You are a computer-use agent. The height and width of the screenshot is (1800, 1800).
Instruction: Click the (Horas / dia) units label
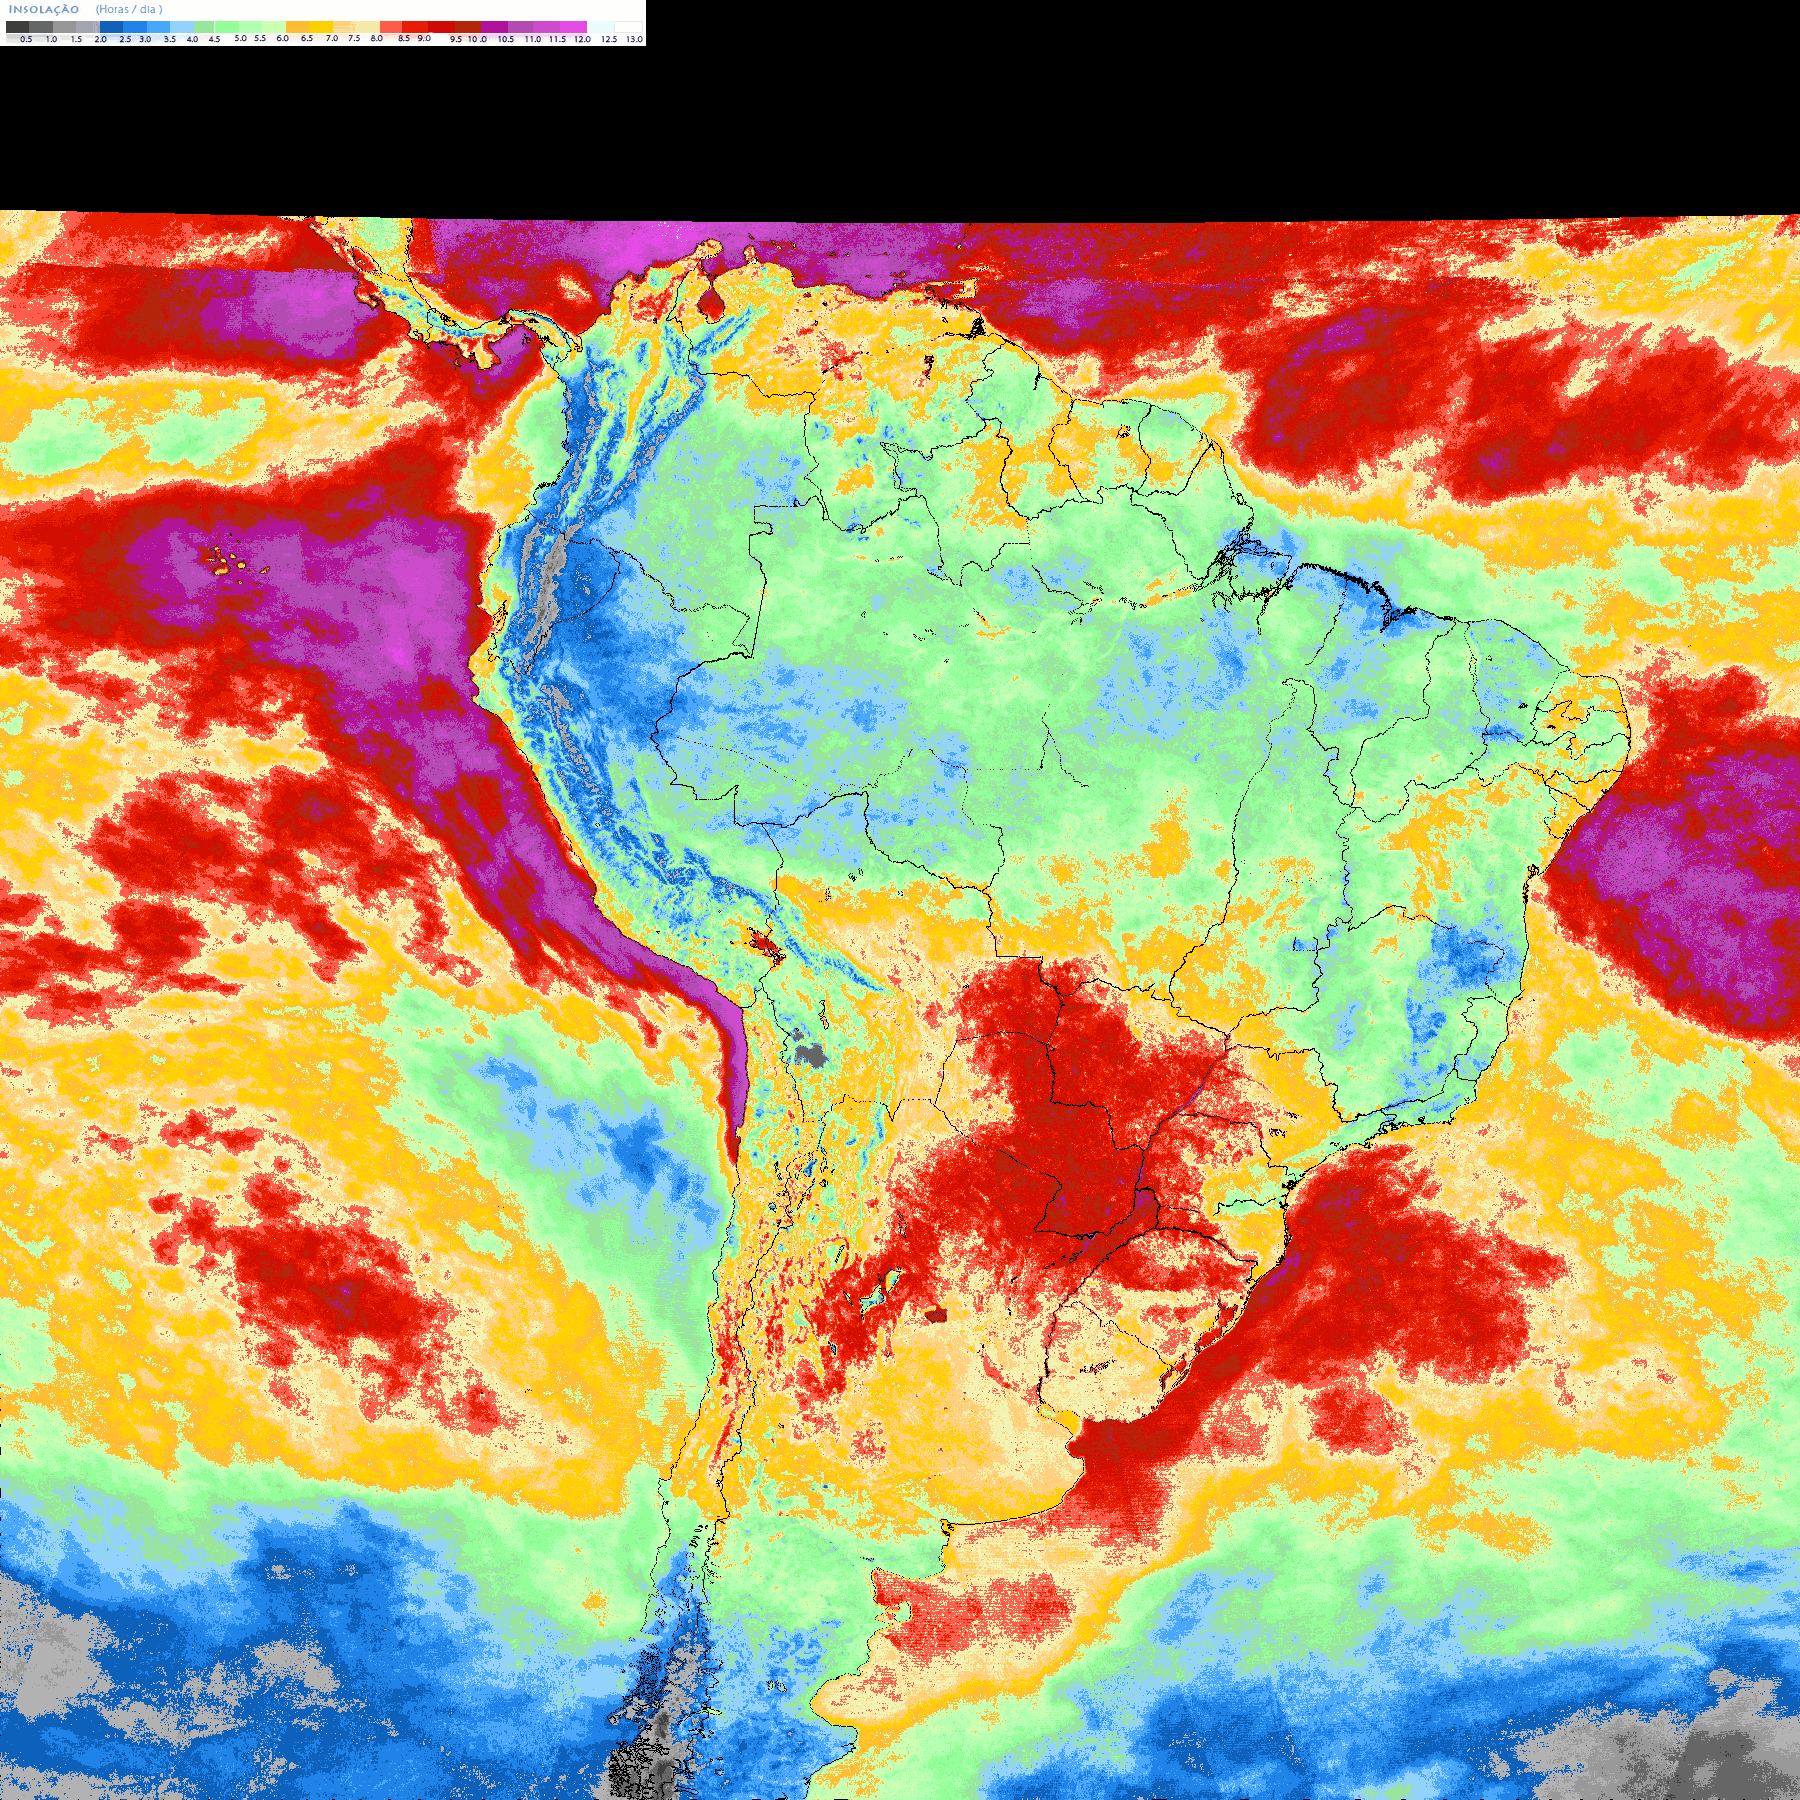pos(129,9)
